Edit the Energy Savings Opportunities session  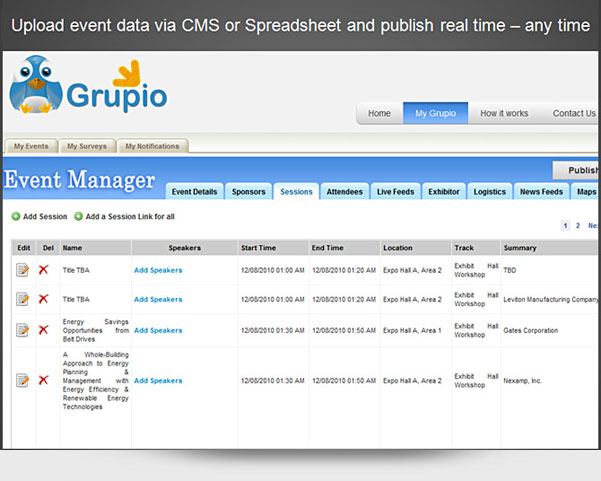(23, 330)
